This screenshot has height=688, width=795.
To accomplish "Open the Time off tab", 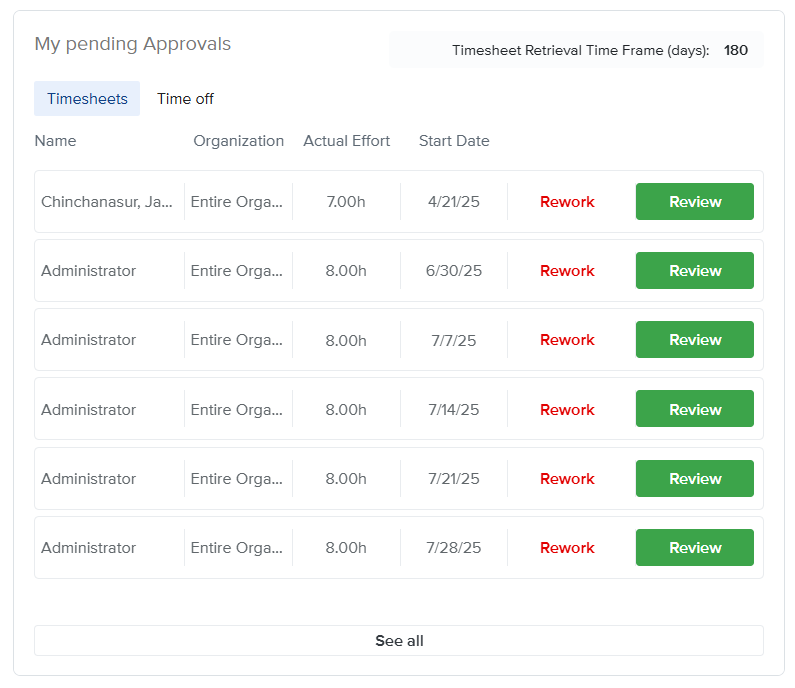I will 185,99.
